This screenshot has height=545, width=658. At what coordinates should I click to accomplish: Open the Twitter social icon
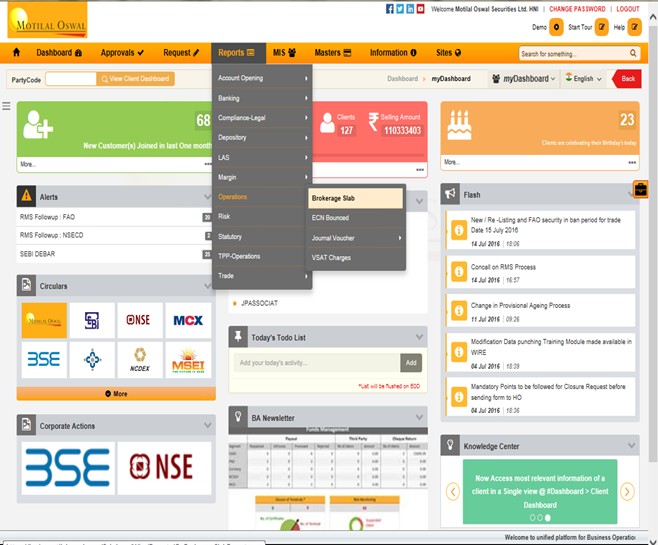(x=400, y=9)
